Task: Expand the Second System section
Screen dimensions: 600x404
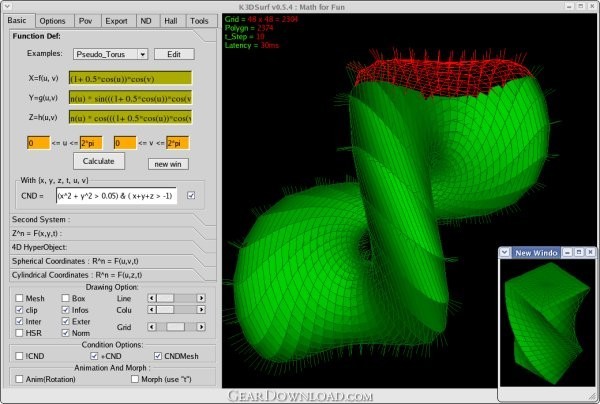Action: (113, 220)
